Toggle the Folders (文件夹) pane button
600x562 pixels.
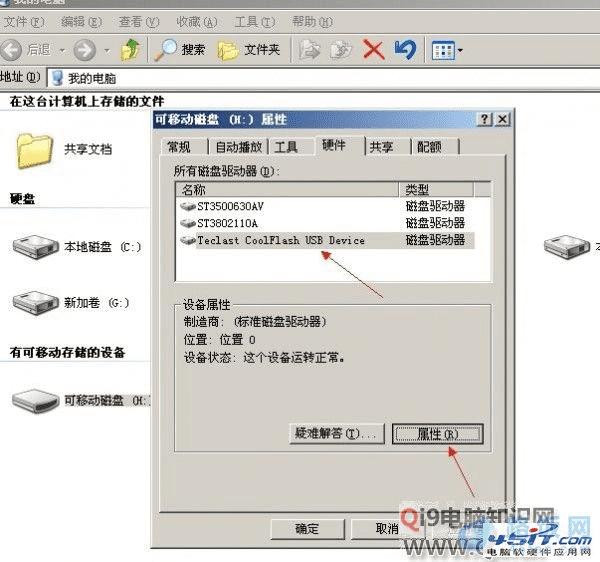(249, 50)
